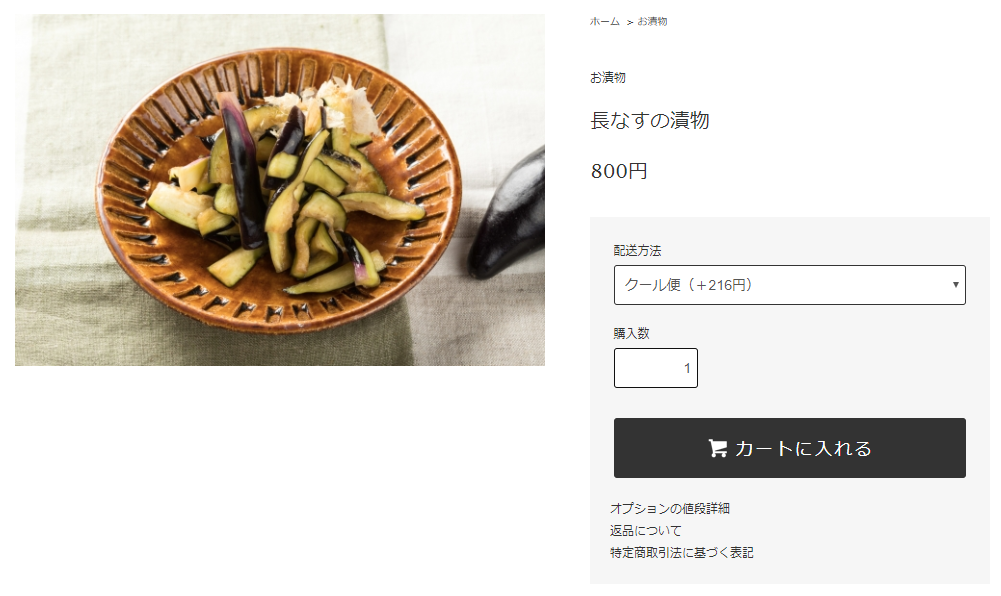The width and height of the screenshot is (1001, 596).
Task: Click the breadcrumb separator arrow
Action: click(x=629, y=22)
